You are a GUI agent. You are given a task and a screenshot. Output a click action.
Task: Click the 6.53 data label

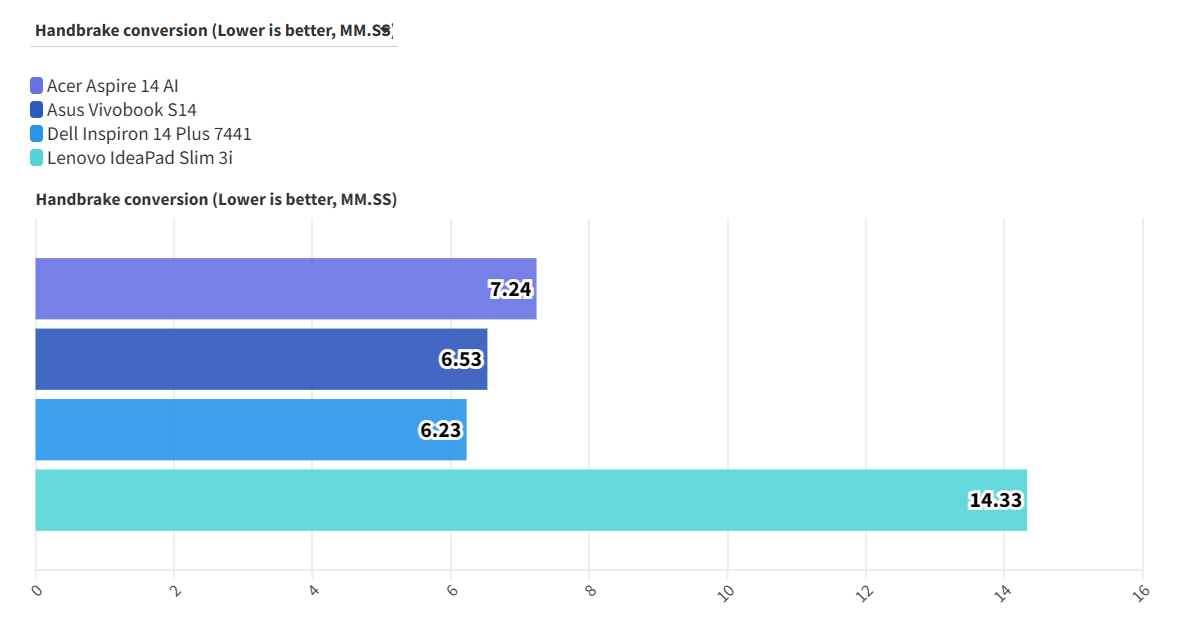tap(462, 360)
